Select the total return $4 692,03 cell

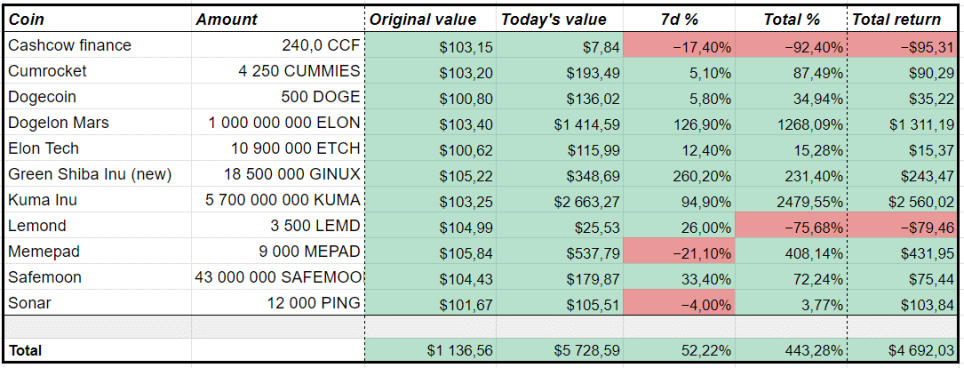click(903, 350)
